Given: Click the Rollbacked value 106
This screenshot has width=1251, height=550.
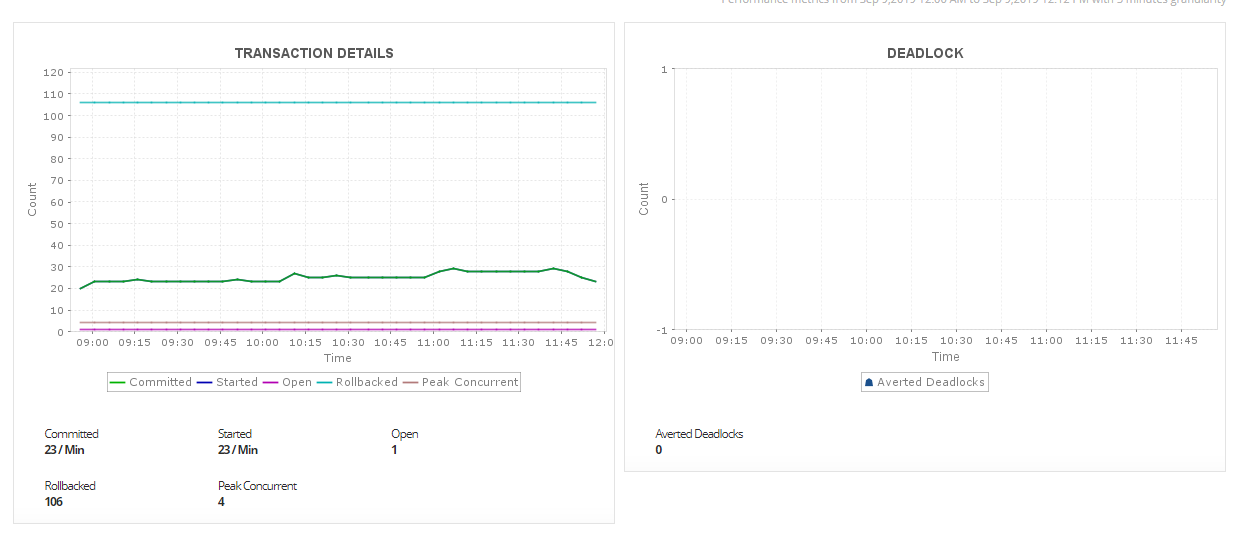Looking at the screenshot, I should pos(56,502).
